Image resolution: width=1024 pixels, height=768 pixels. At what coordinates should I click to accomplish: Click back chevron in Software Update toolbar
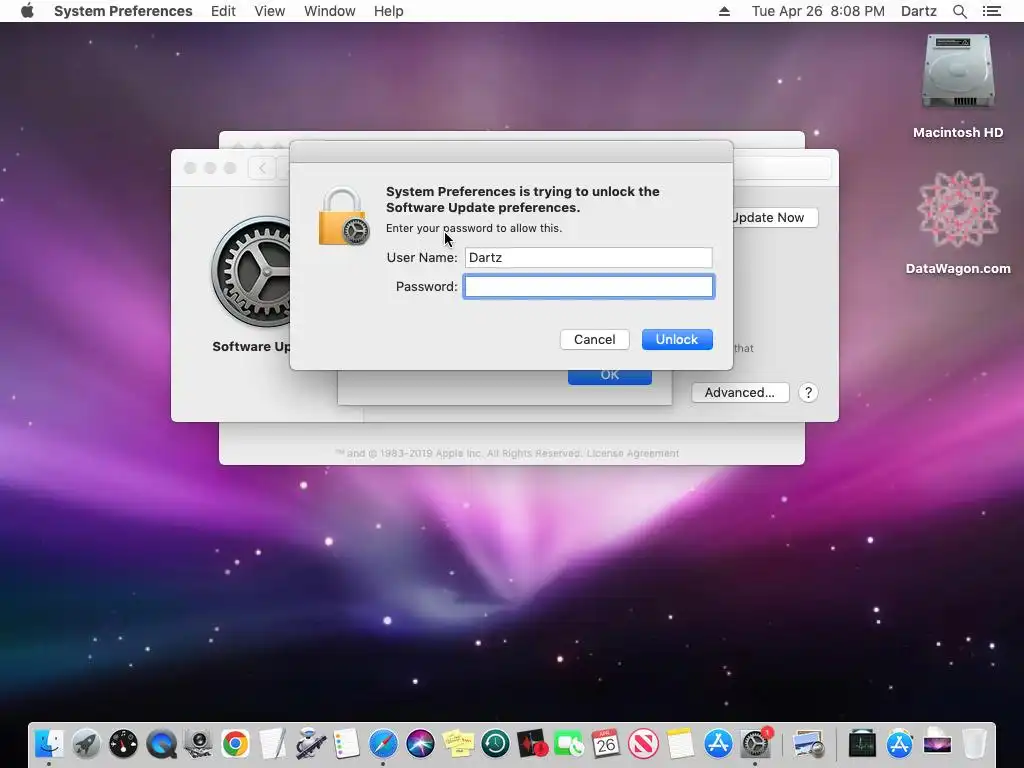[x=262, y=168]
